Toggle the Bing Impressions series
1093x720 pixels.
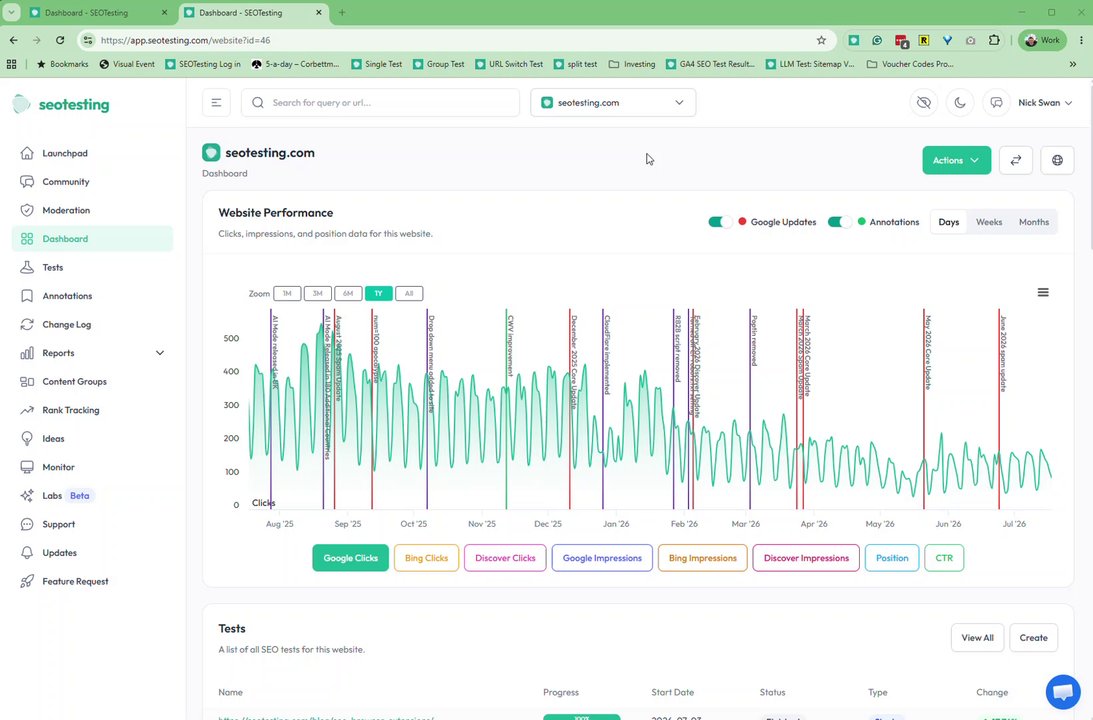(x=703, y=558)
